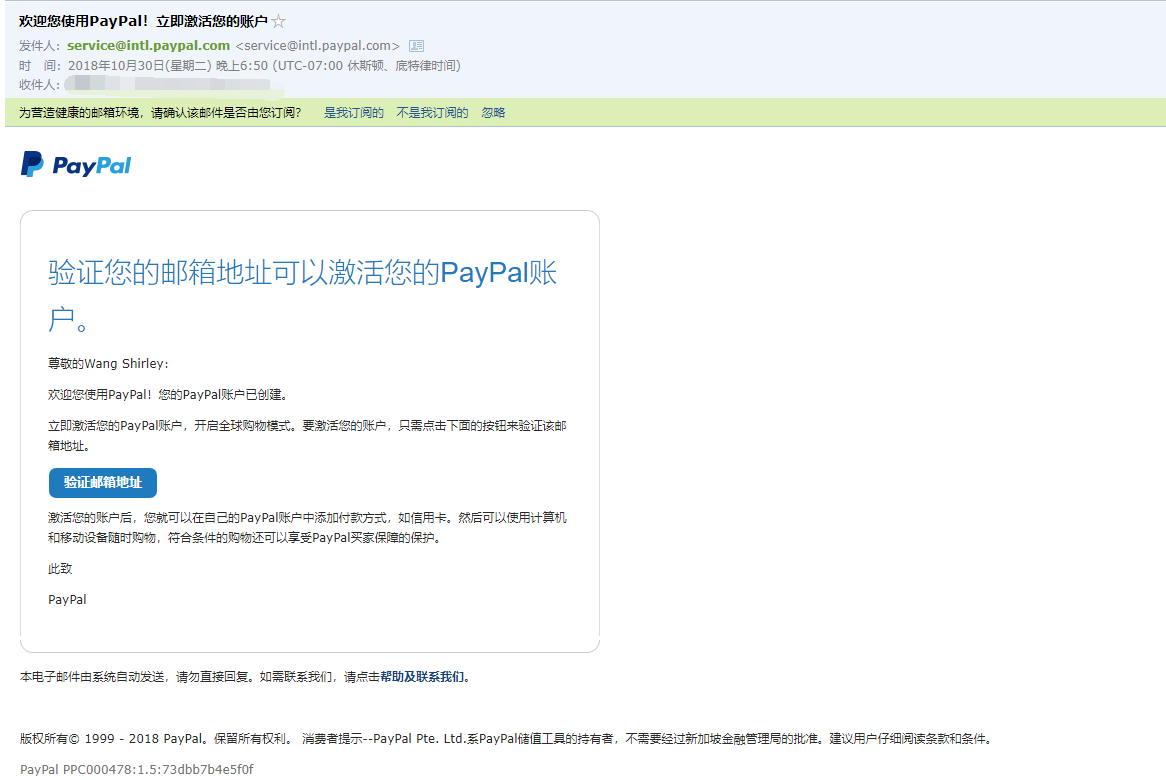Star this PayPal welcome email
The width and height of the screenshot is (1166, 780).
pos(279,22)
